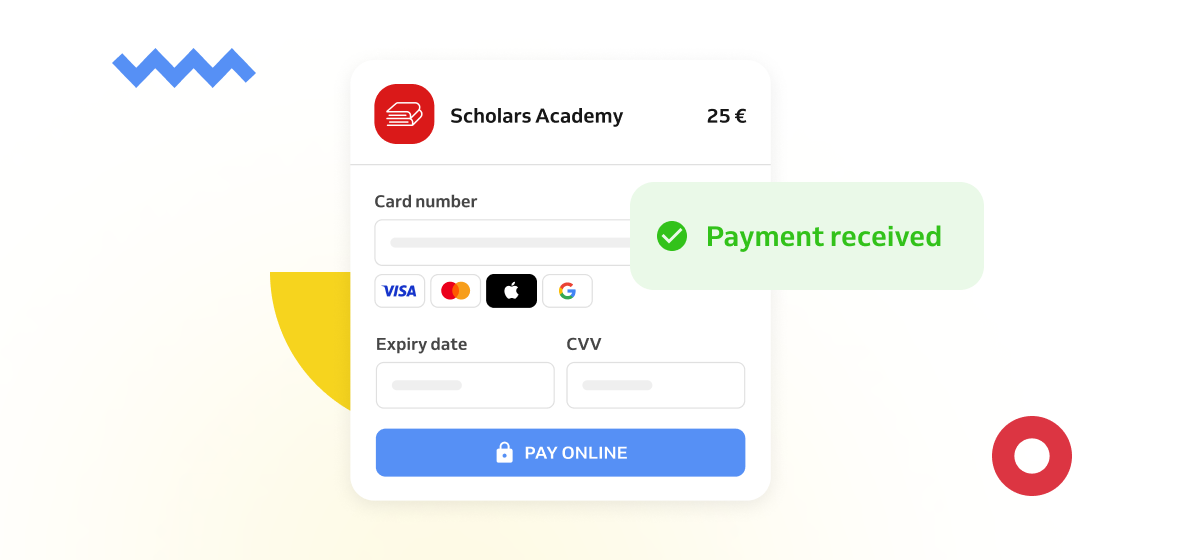Click the padlock icon on pay button
Image resolution: width=1184 pixels, height=560 pixels.
[x=504, y=453]
